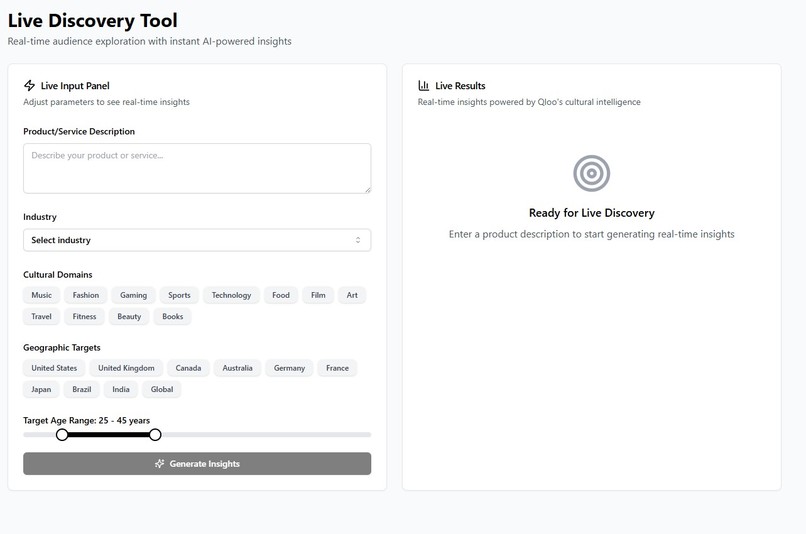Viewport: 806px width, 534px height.
Task: Toggle the Gaming cultural domain chip
Action: [x=134, y=295]
